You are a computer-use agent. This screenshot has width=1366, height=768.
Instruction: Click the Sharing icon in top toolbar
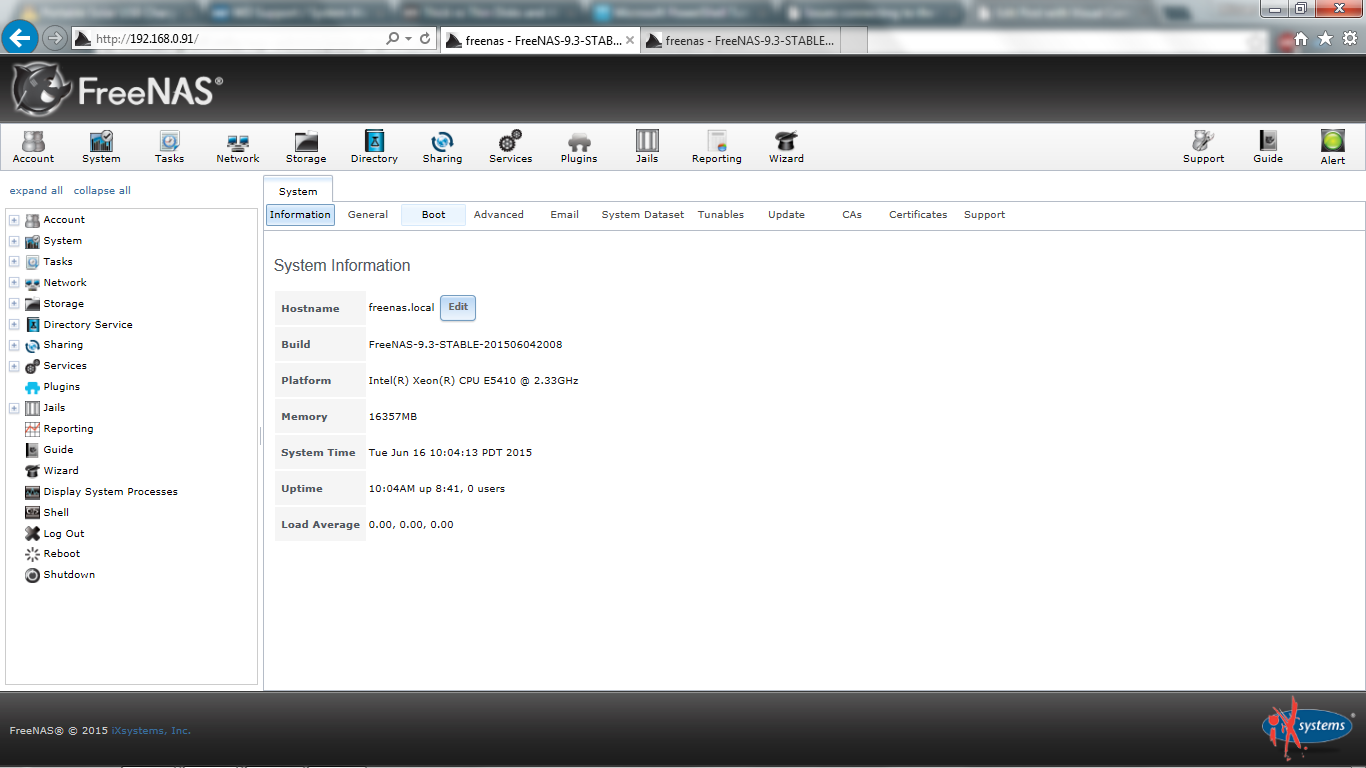click(x=442, y=146)
